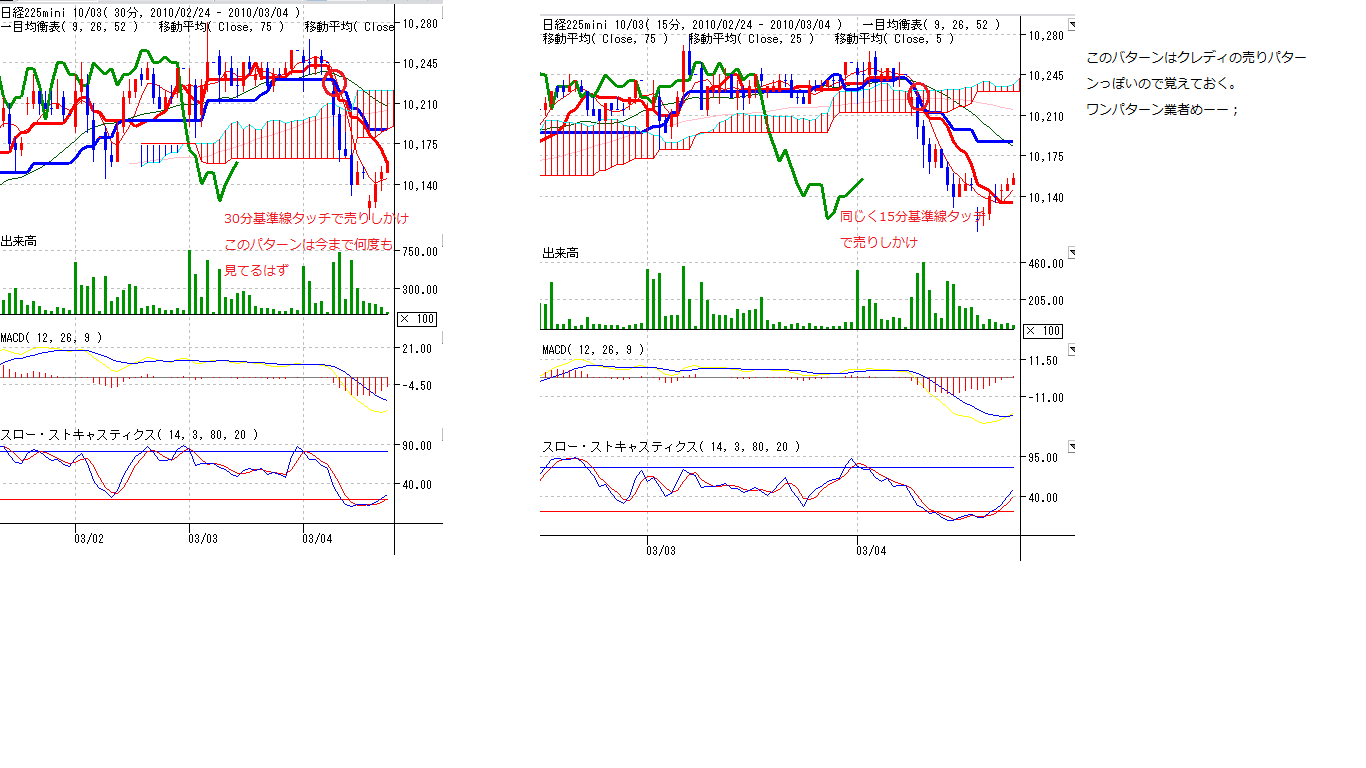Select MACD( 12, 26, 9 ) label on 30分 chart

[x=51, y=338]
